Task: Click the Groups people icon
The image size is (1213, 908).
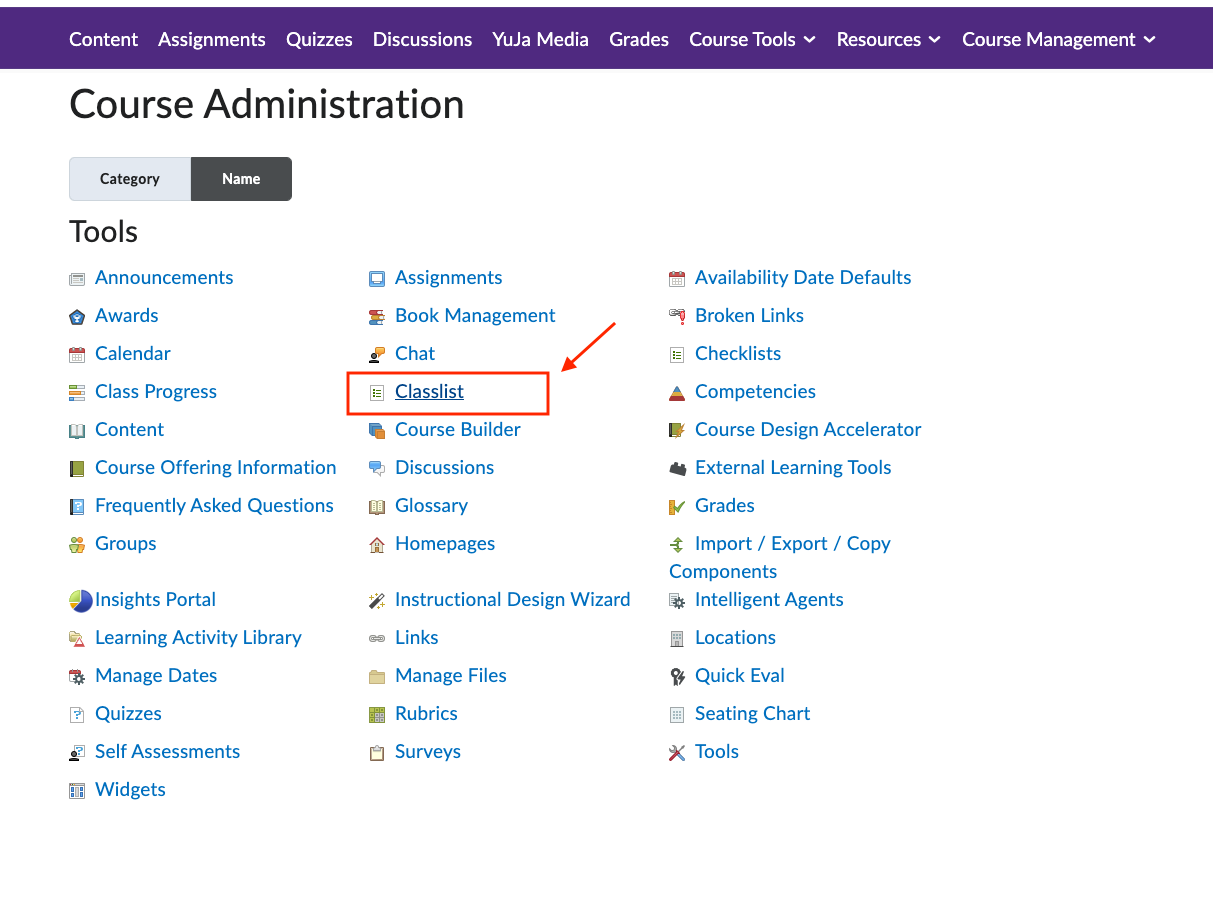Action: coord(77,545)
